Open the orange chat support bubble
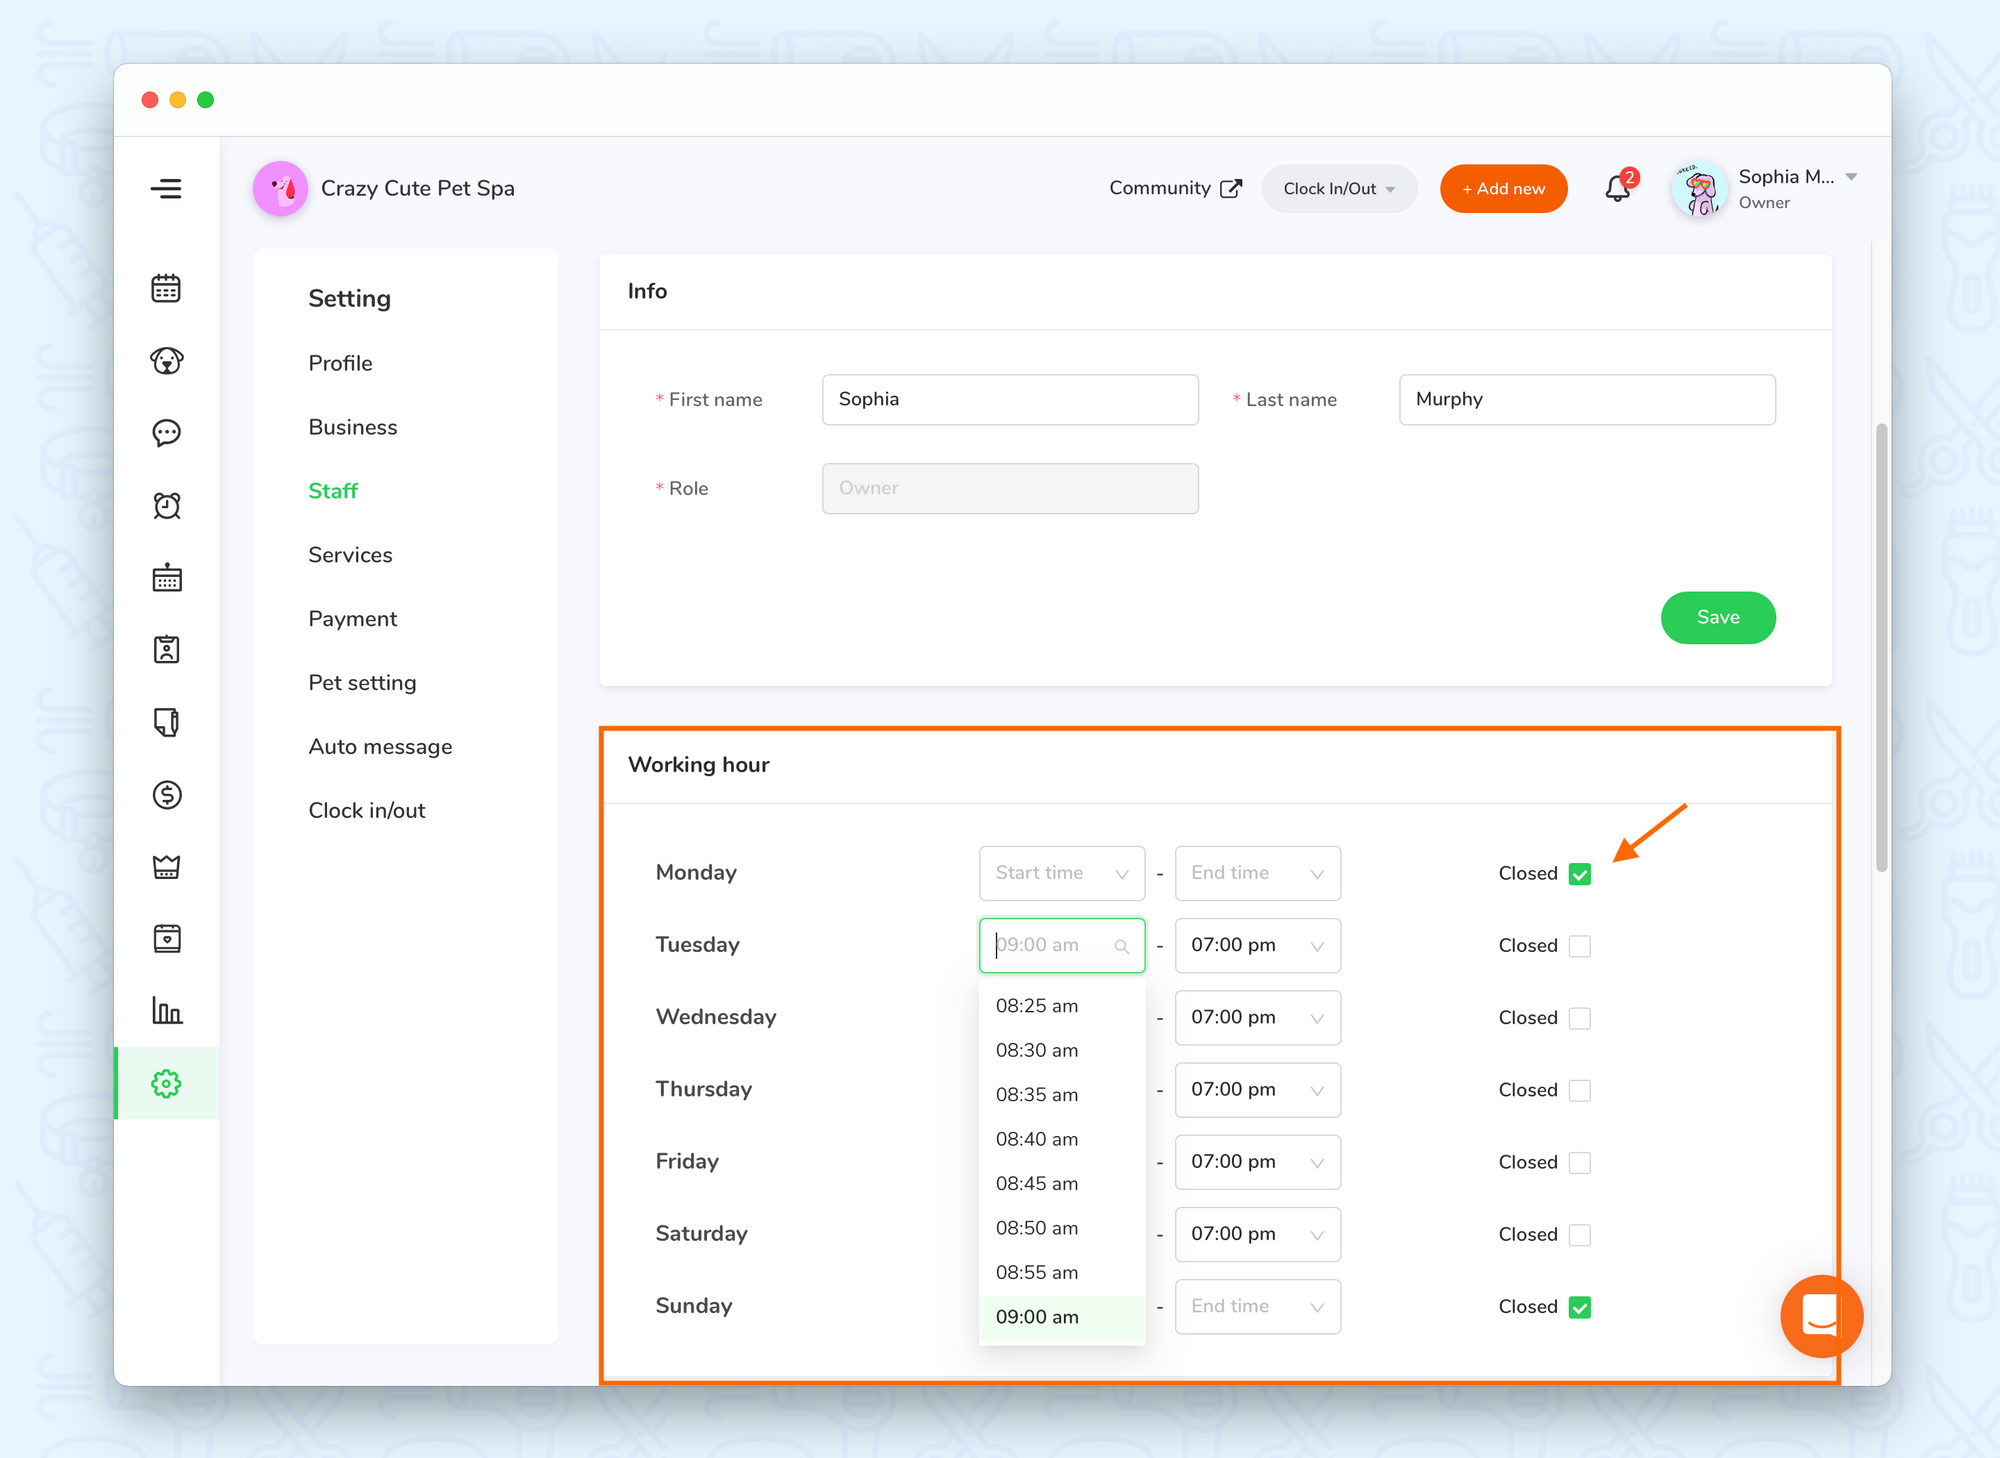 pyautogui.click(x=1821, y=1316)
